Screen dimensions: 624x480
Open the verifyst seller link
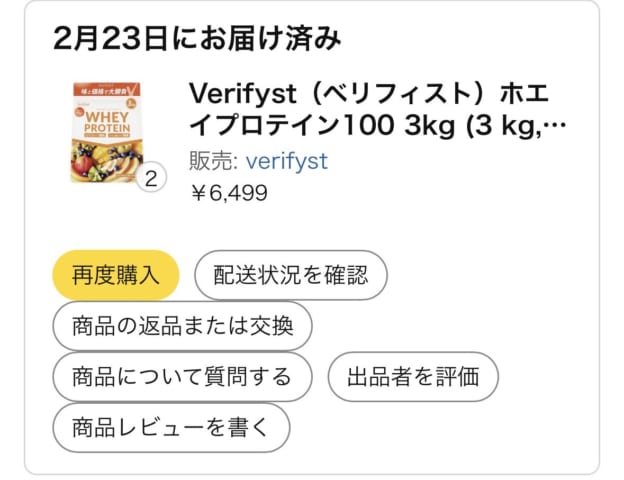point(286,161)
